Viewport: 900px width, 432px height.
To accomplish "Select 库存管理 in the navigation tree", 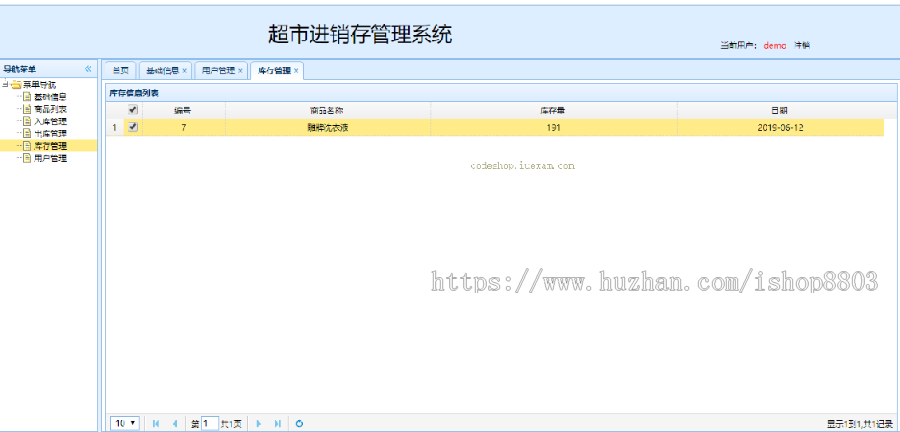I will (51, 146).
